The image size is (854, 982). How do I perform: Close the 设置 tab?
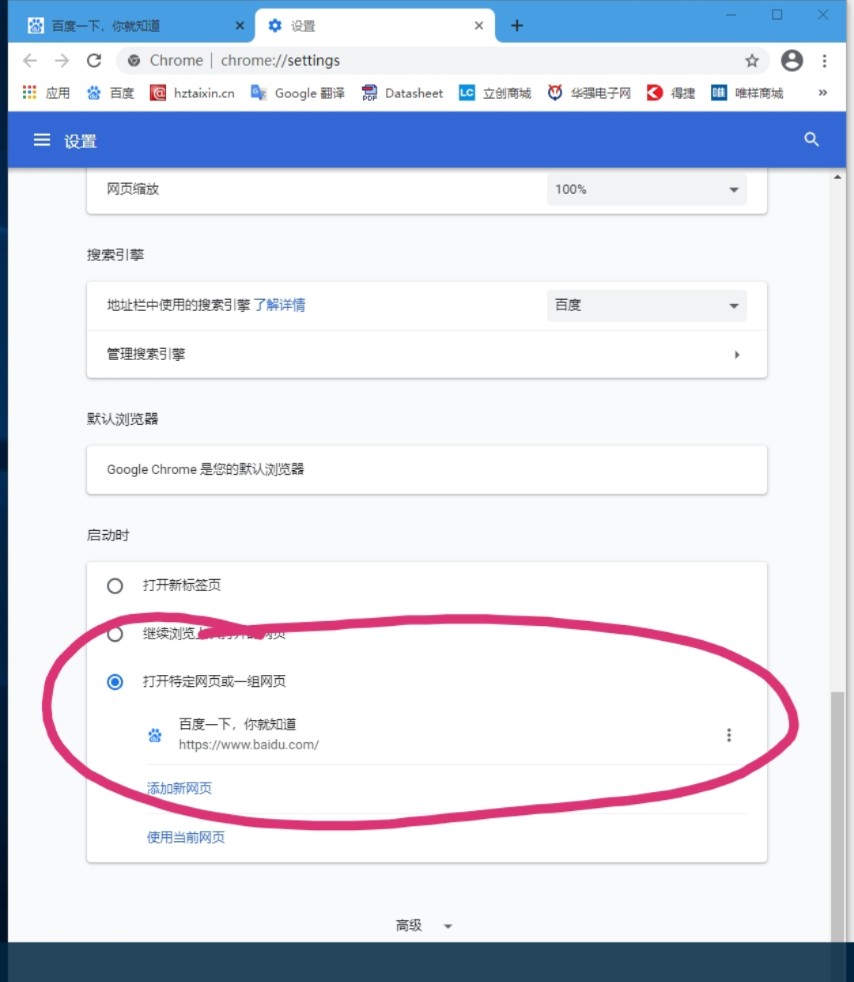(x=479, y=26)
